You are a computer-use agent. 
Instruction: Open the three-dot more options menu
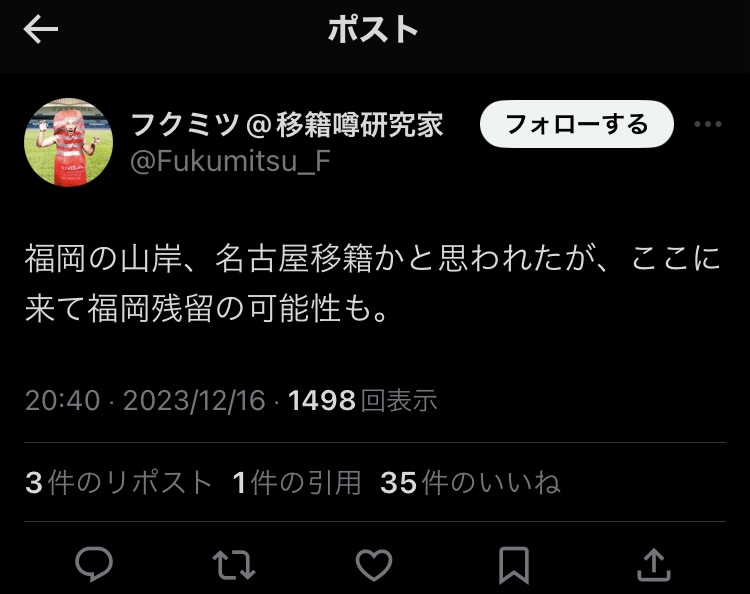coord(708,124)
